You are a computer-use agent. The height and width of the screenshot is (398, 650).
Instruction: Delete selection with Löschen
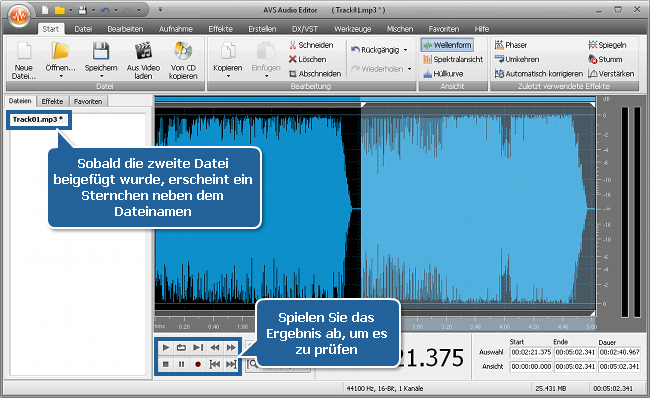coord(308,59)
